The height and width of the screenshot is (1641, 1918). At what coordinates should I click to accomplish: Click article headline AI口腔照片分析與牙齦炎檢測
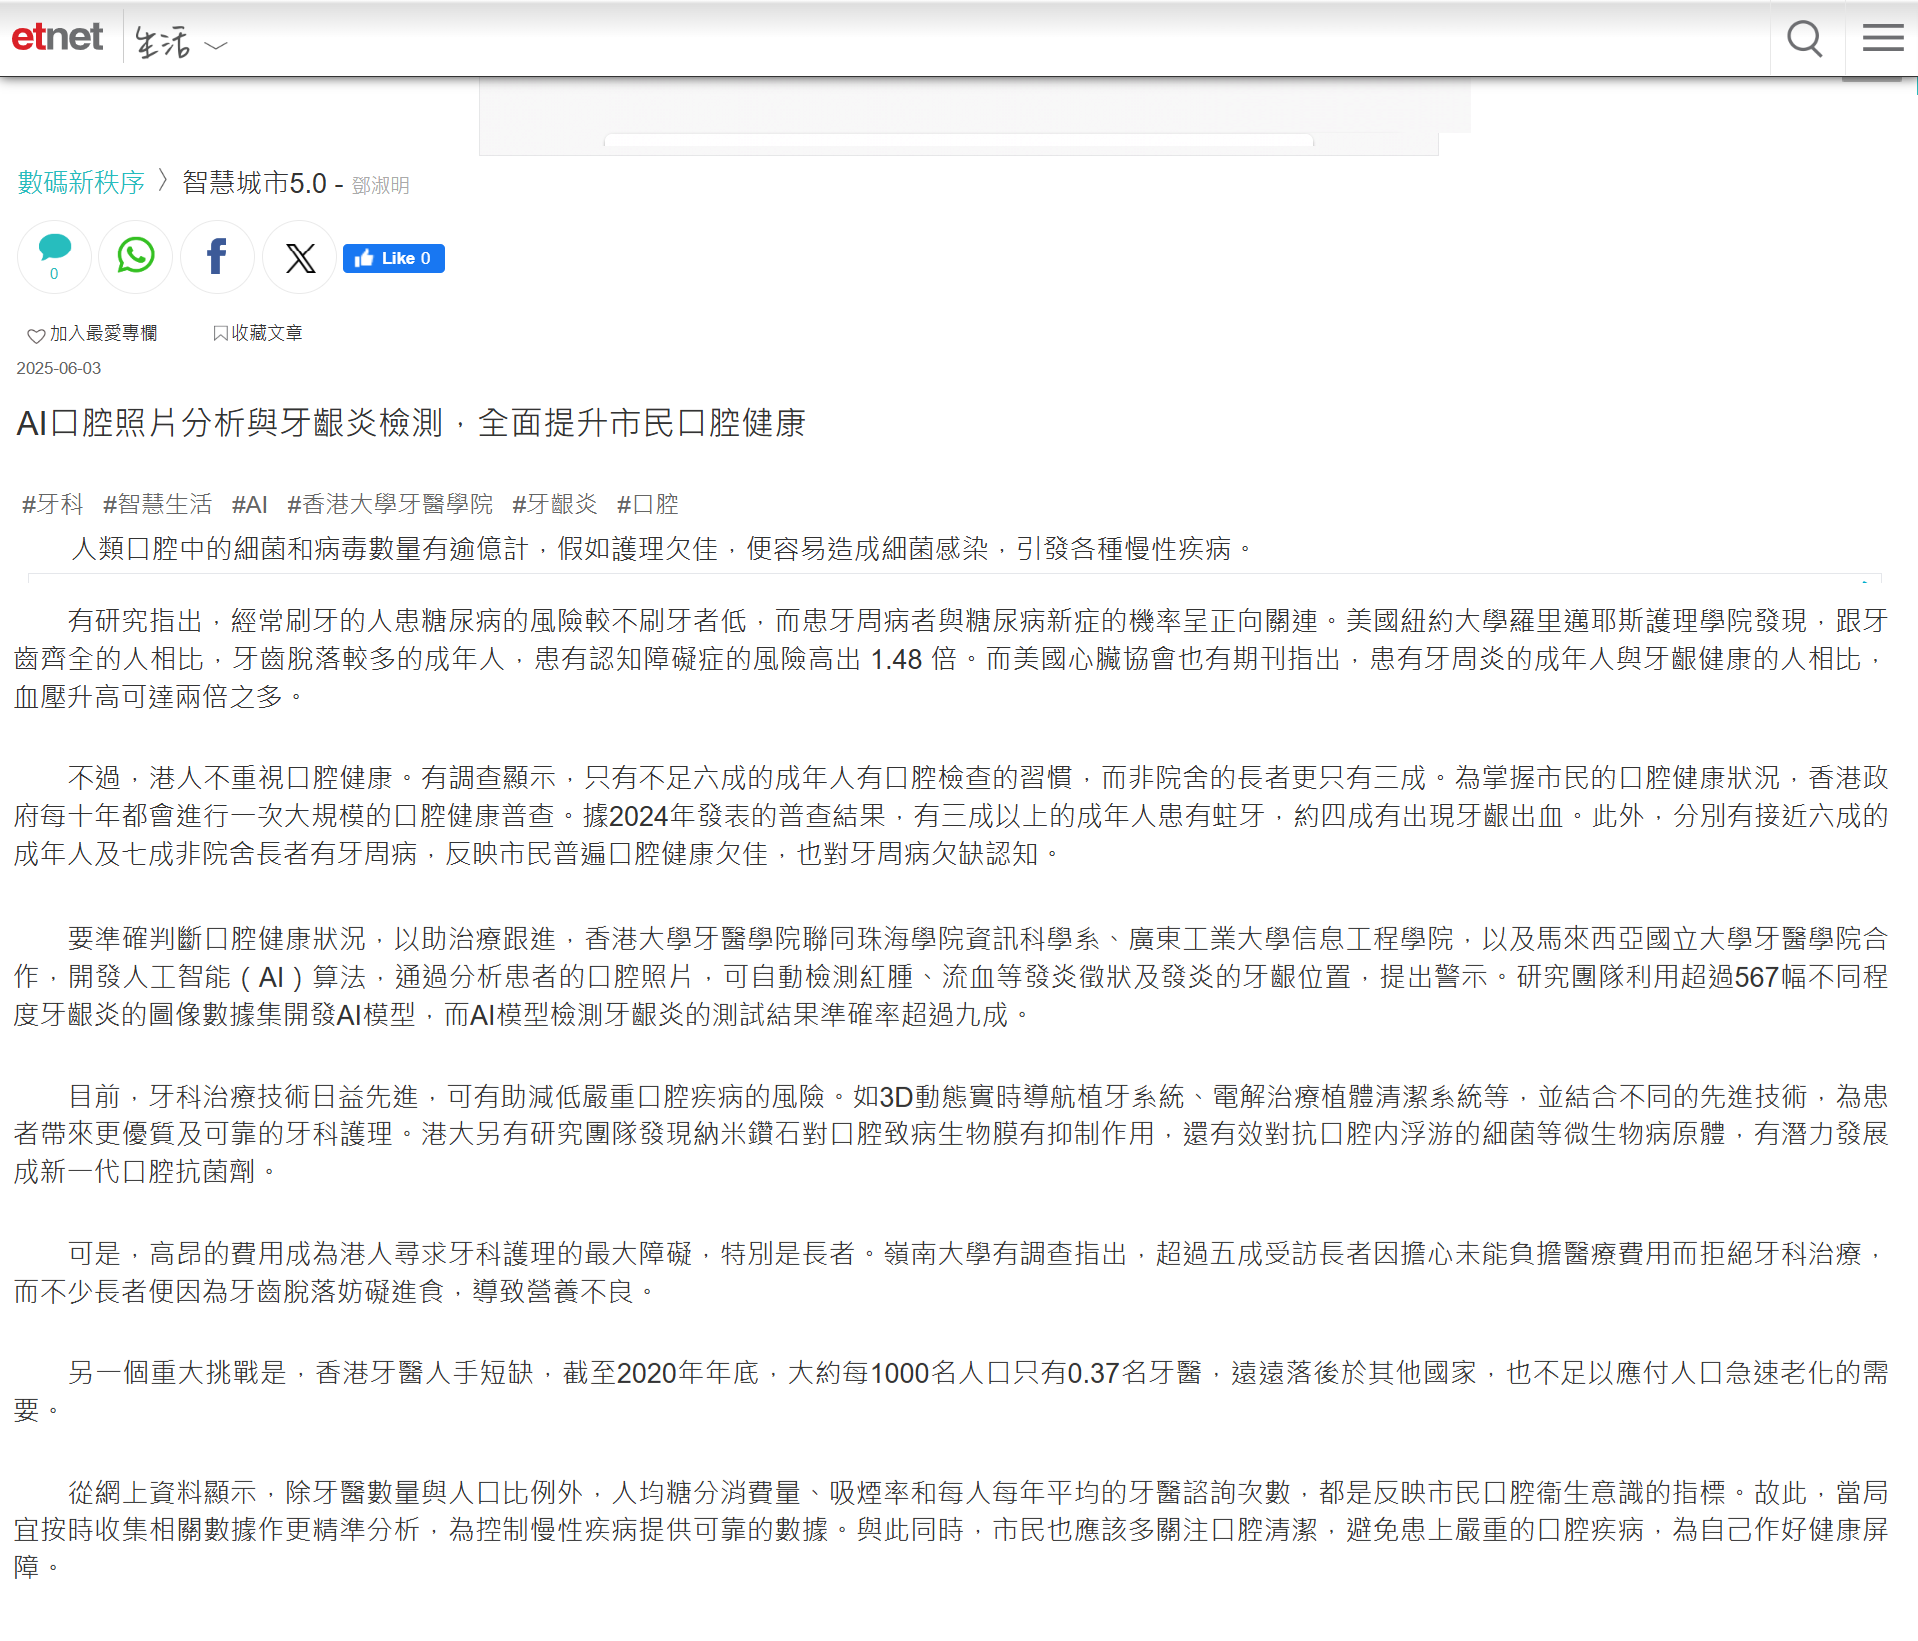pos(411,423)
